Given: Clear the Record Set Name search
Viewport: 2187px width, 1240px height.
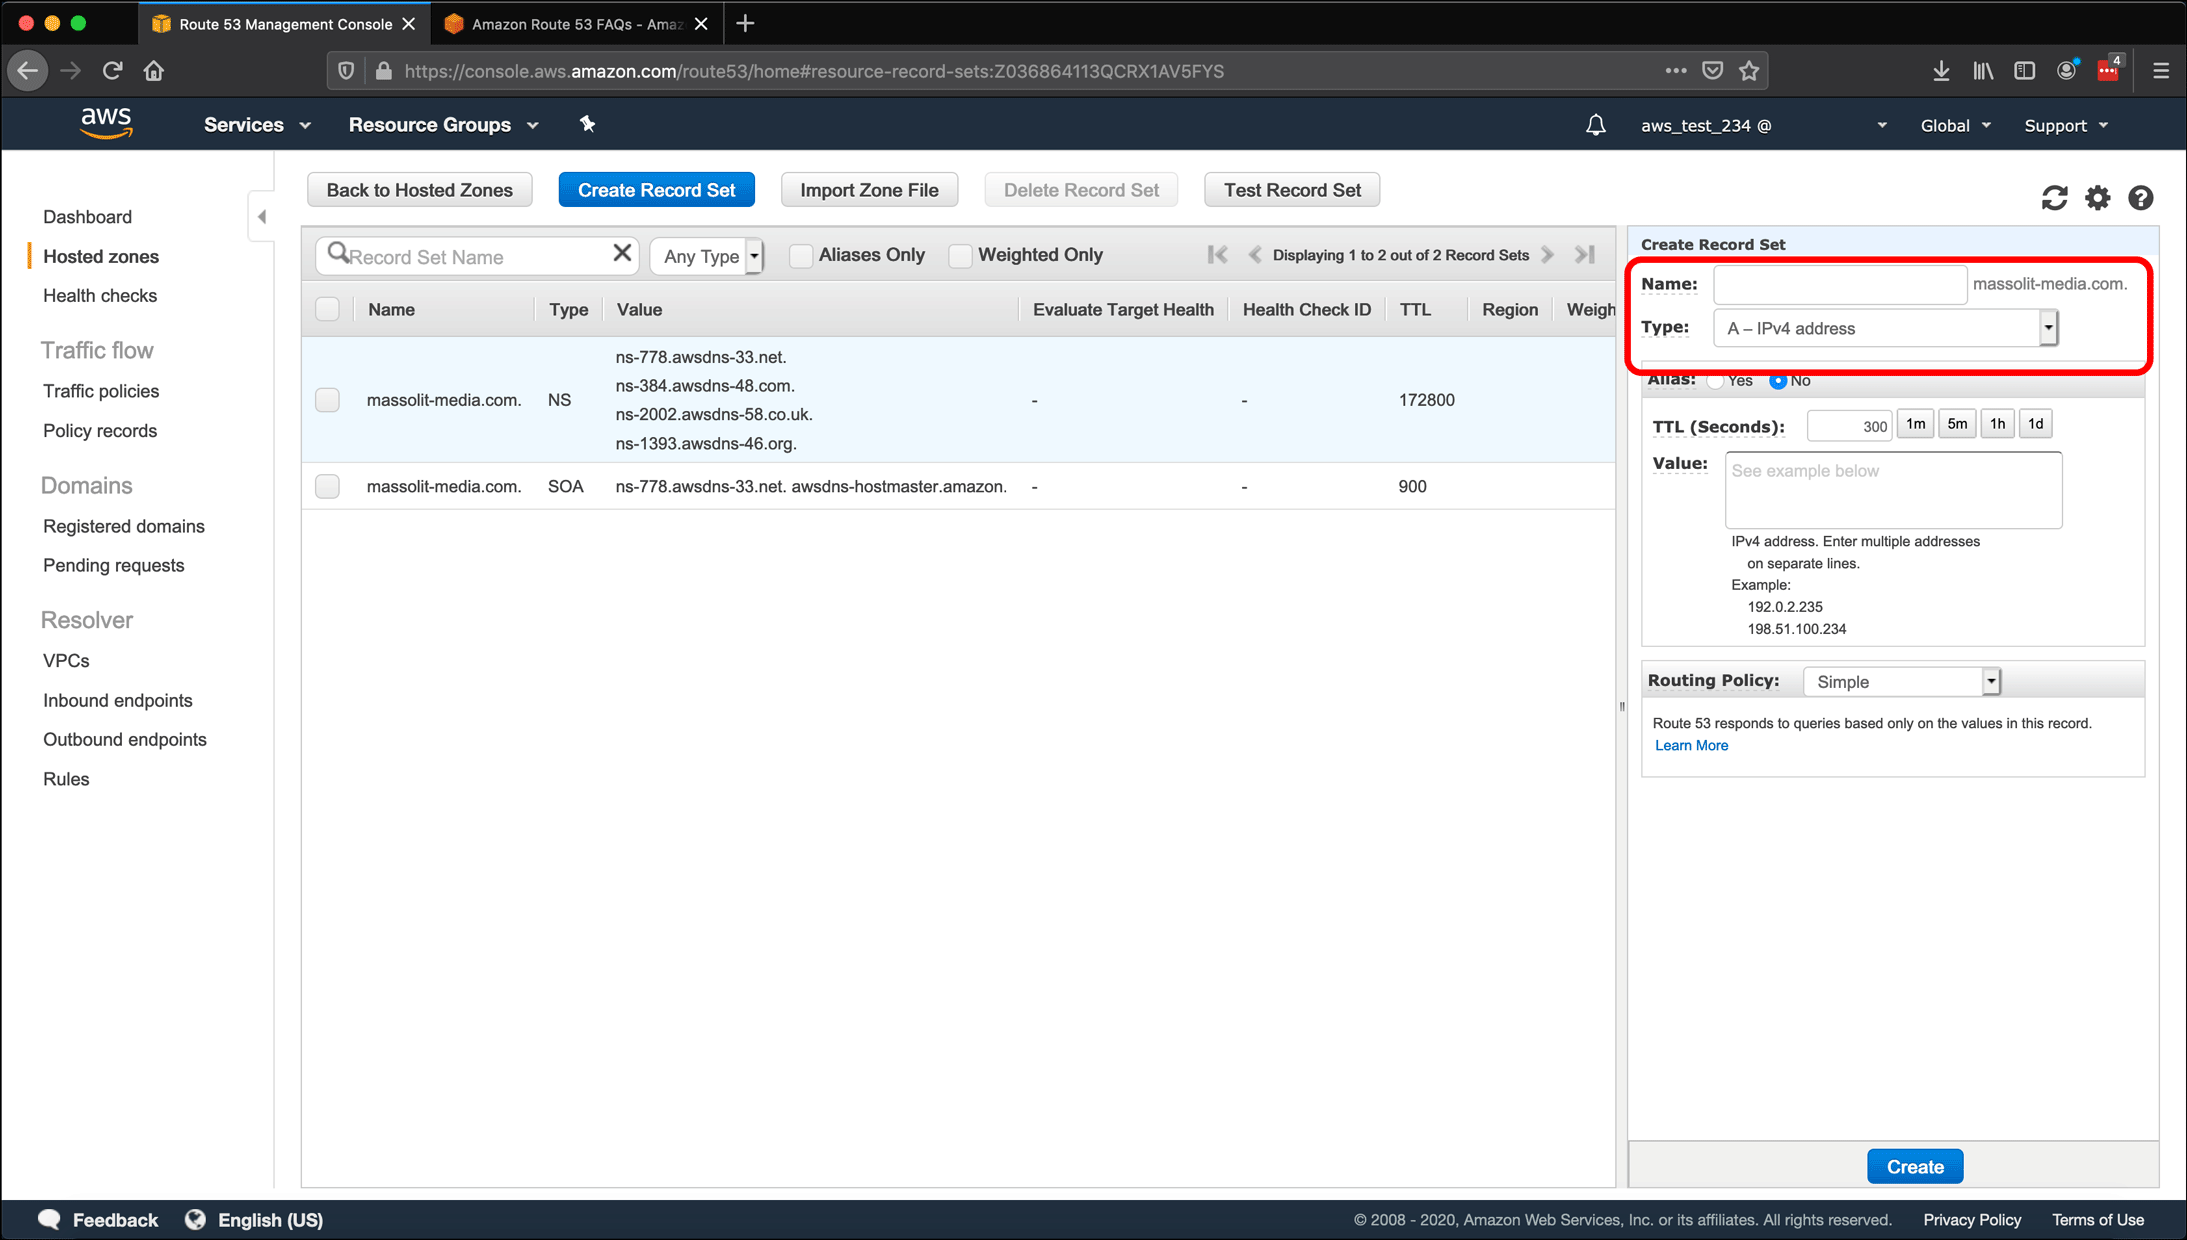Looking at the screenshot, I should pos(622,254).
